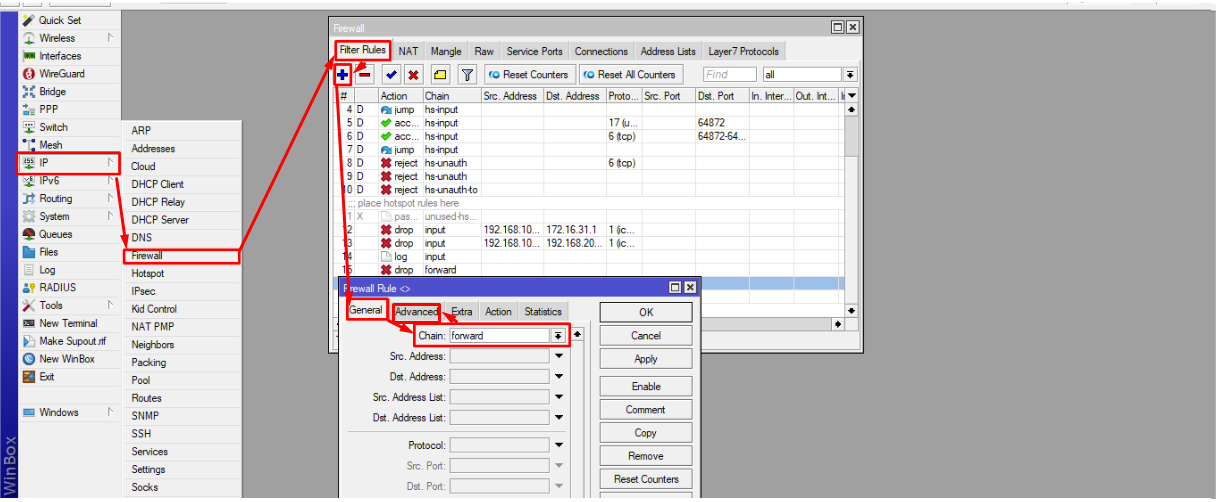
Task: Select Firewall from IP submenu
Action: click(x=182, y=255)
